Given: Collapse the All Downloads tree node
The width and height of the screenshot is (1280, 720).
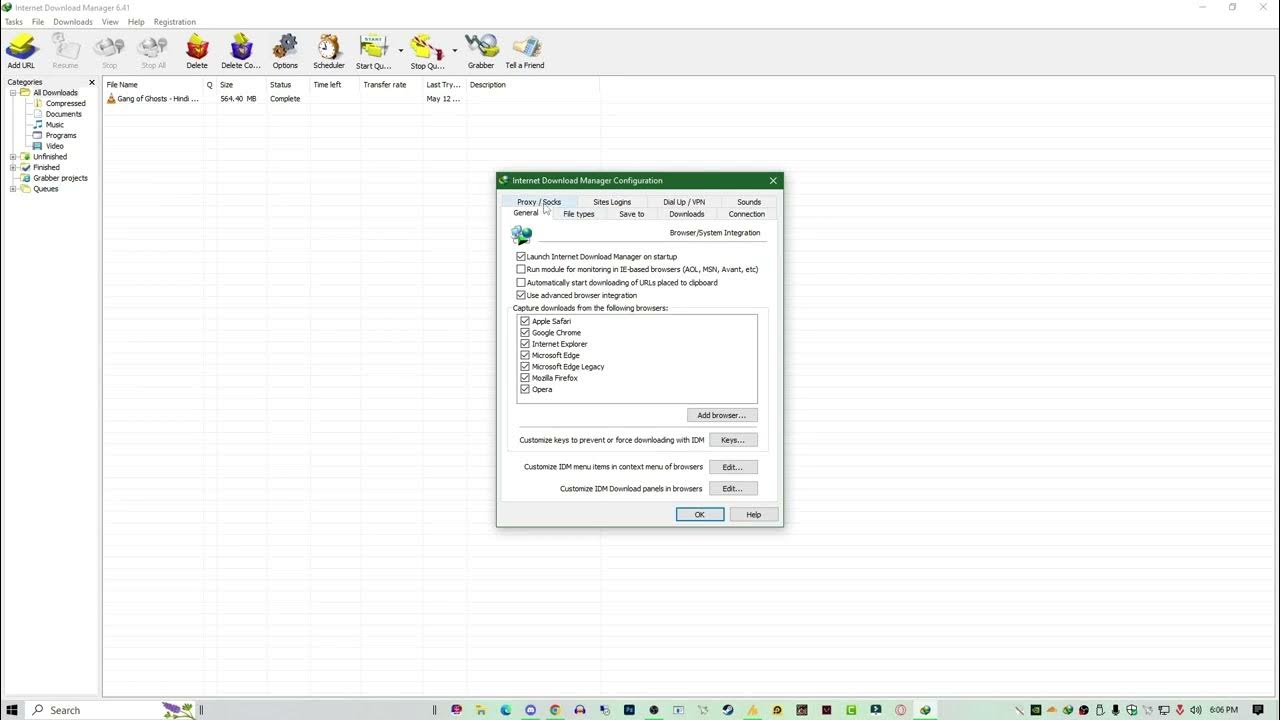Looking at the screenshot, I should click(13, 93).
